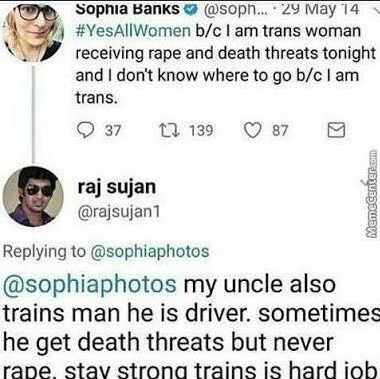Open Sophia Banks' profile picture
Viewport: 380px width, 379px height.
[x=33, y=32]
